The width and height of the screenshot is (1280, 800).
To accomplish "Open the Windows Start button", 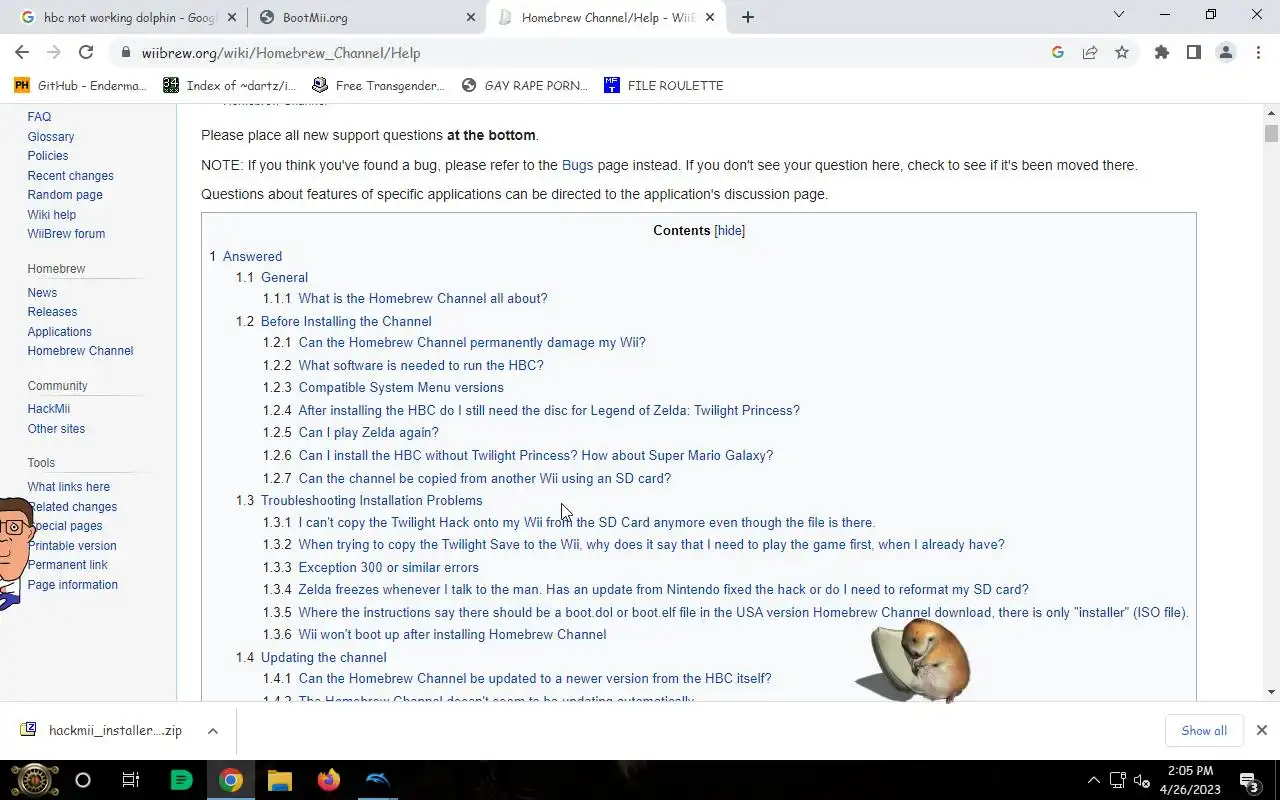I will pos(34,780).
